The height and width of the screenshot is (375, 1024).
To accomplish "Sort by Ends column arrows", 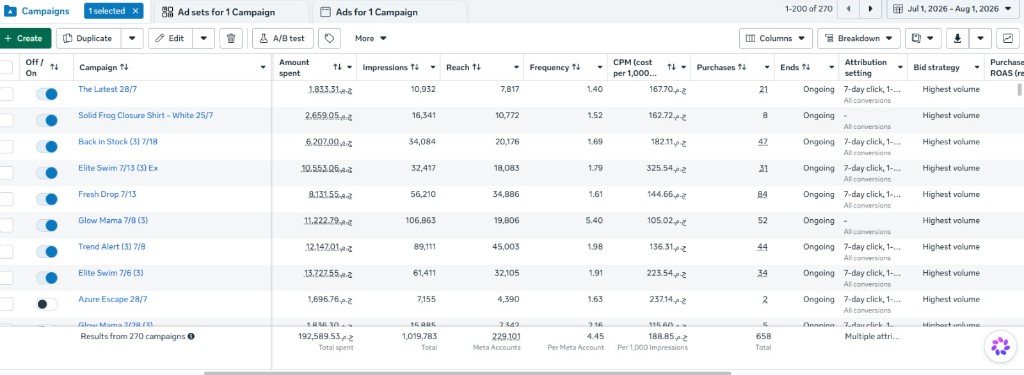I will tap(806, 67).
